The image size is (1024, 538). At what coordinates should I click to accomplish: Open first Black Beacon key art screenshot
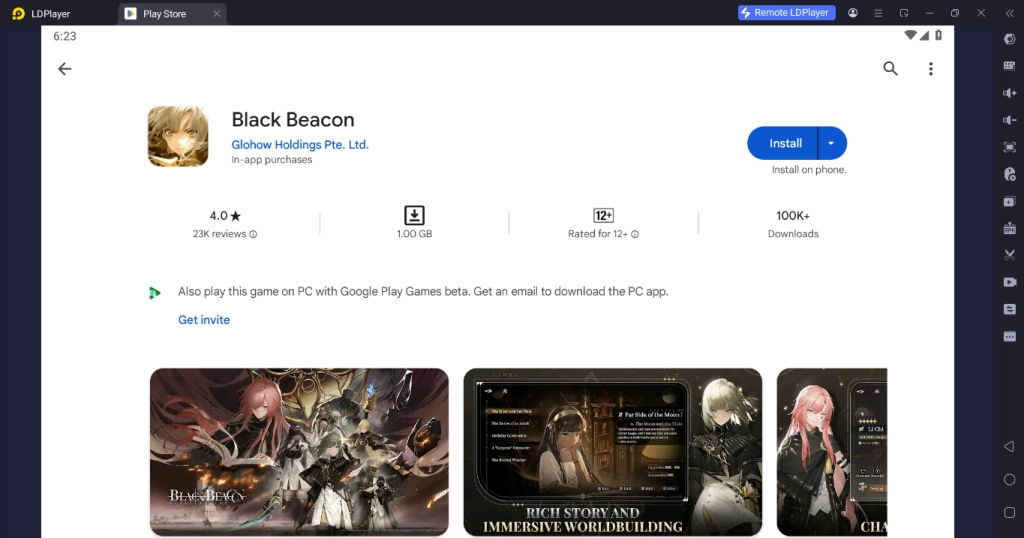click(299, 452)
